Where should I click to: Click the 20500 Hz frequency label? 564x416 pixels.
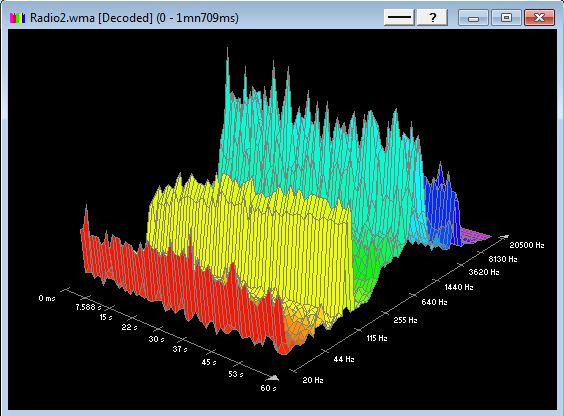point(527,245)
